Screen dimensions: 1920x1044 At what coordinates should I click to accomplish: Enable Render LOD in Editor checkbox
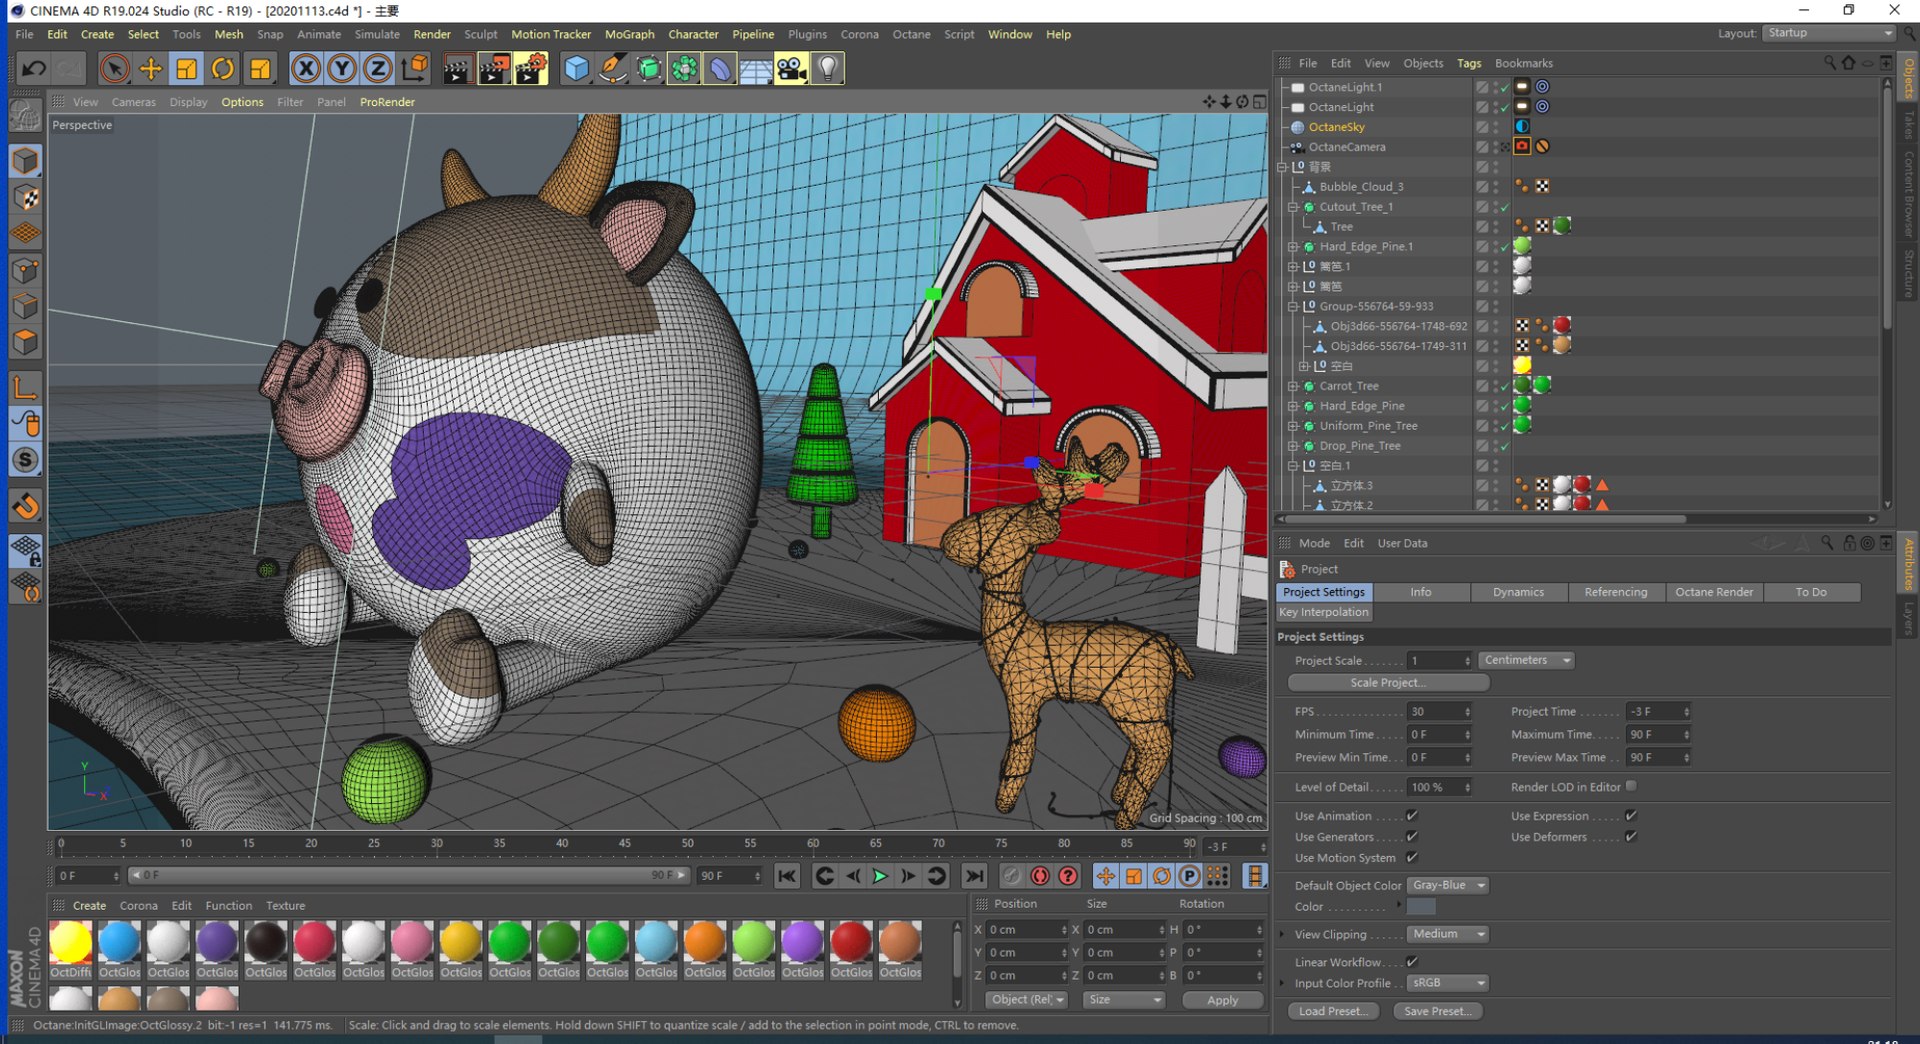point(1631,786)
